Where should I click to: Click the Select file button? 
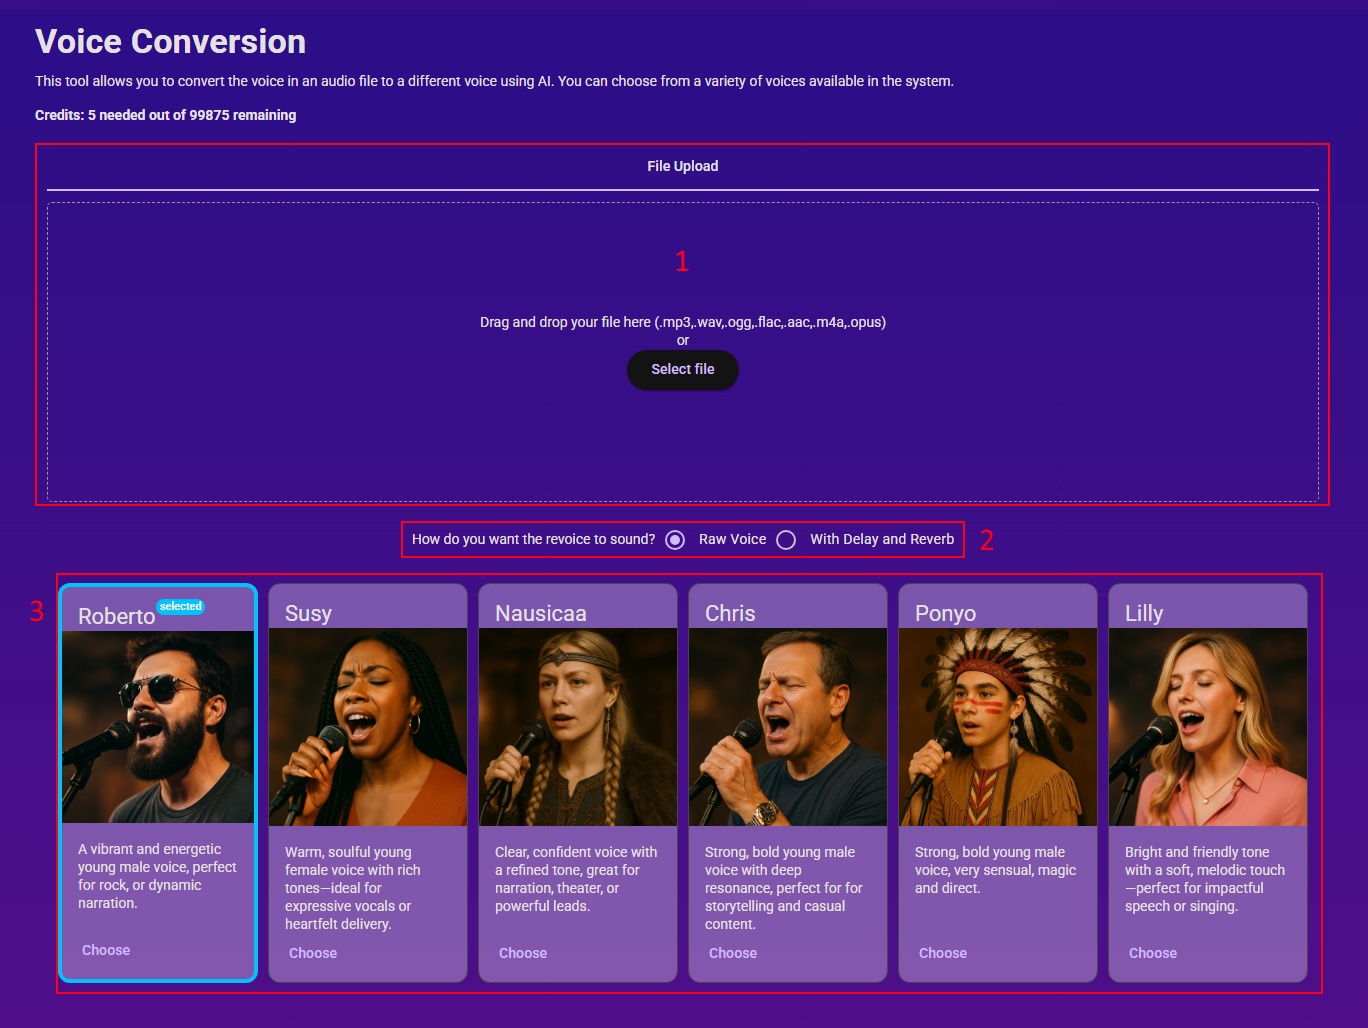(x=682, y=370)
